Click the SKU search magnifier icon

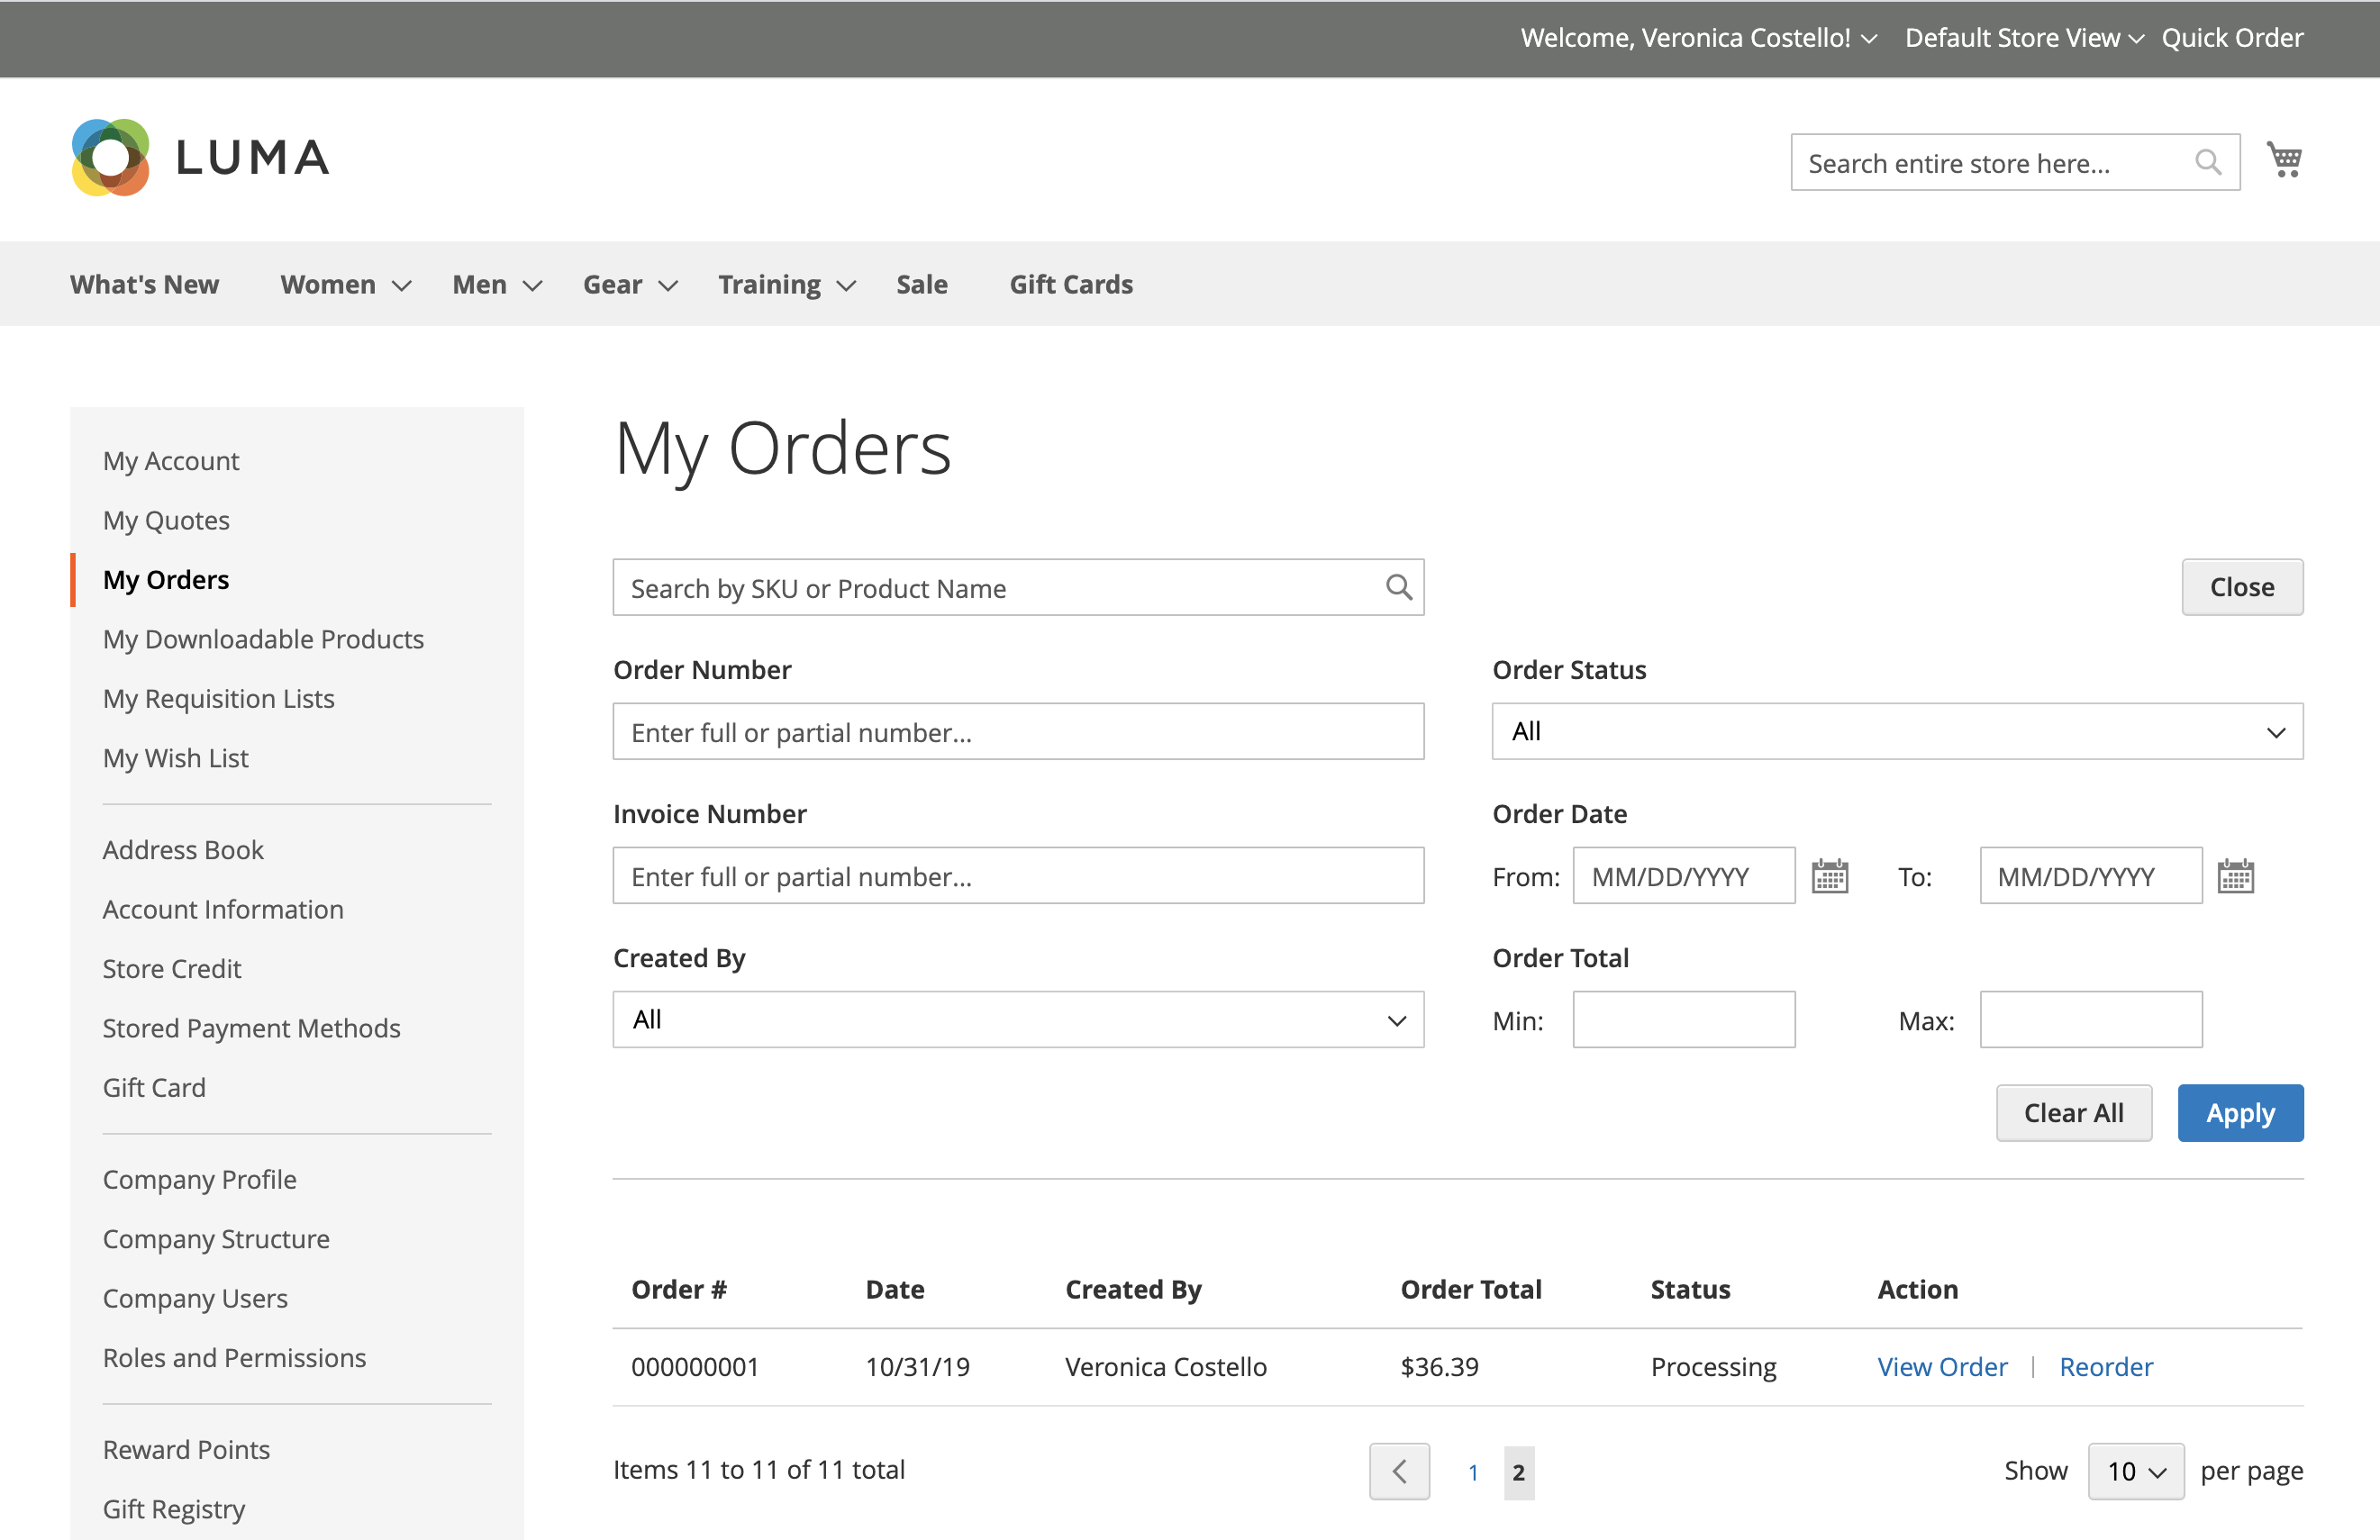coord(1399,587)
